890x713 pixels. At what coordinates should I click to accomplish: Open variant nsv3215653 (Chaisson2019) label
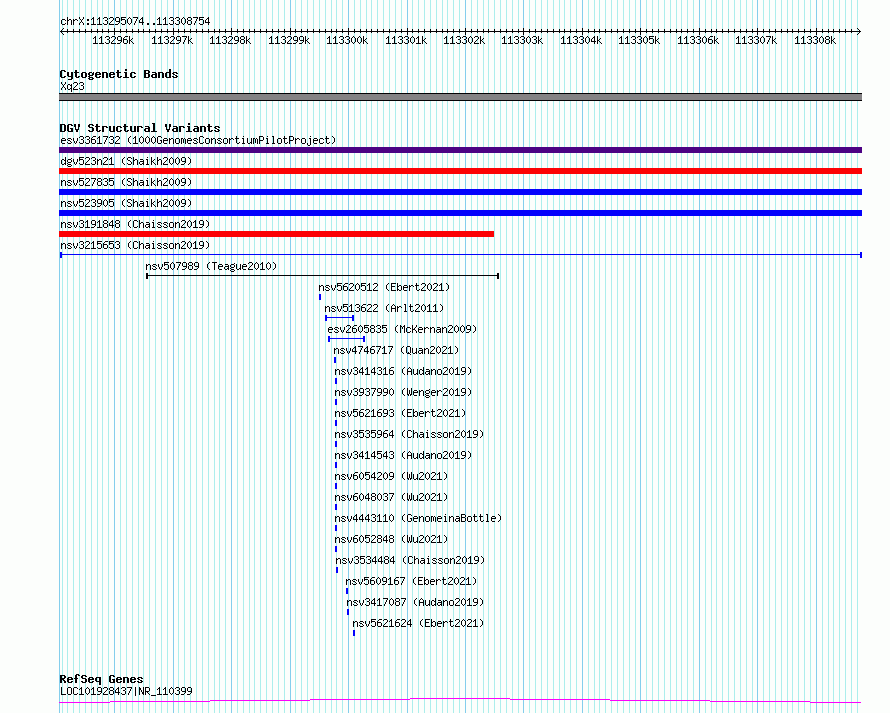point(135,245)
